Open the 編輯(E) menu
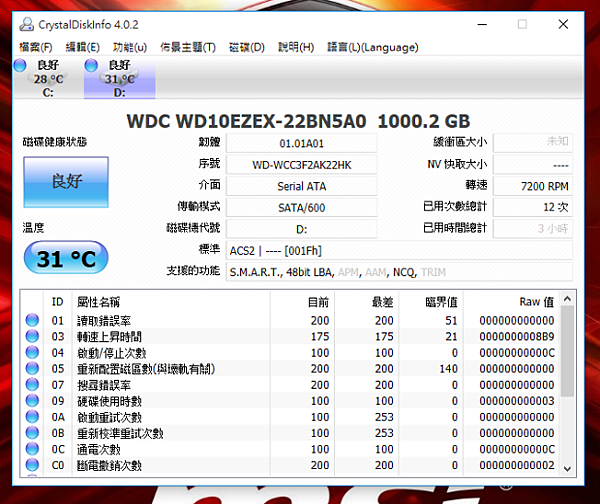Screen dimensions: 600x504 coord(83,47)
